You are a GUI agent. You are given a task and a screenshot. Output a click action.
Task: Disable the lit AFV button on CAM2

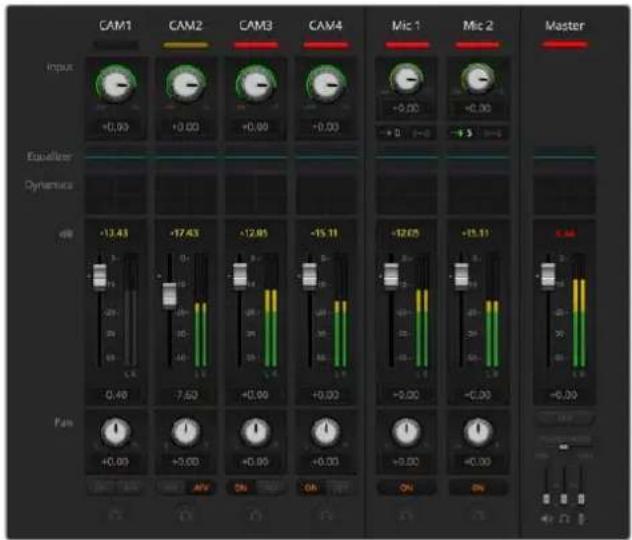tap(200, 488)
